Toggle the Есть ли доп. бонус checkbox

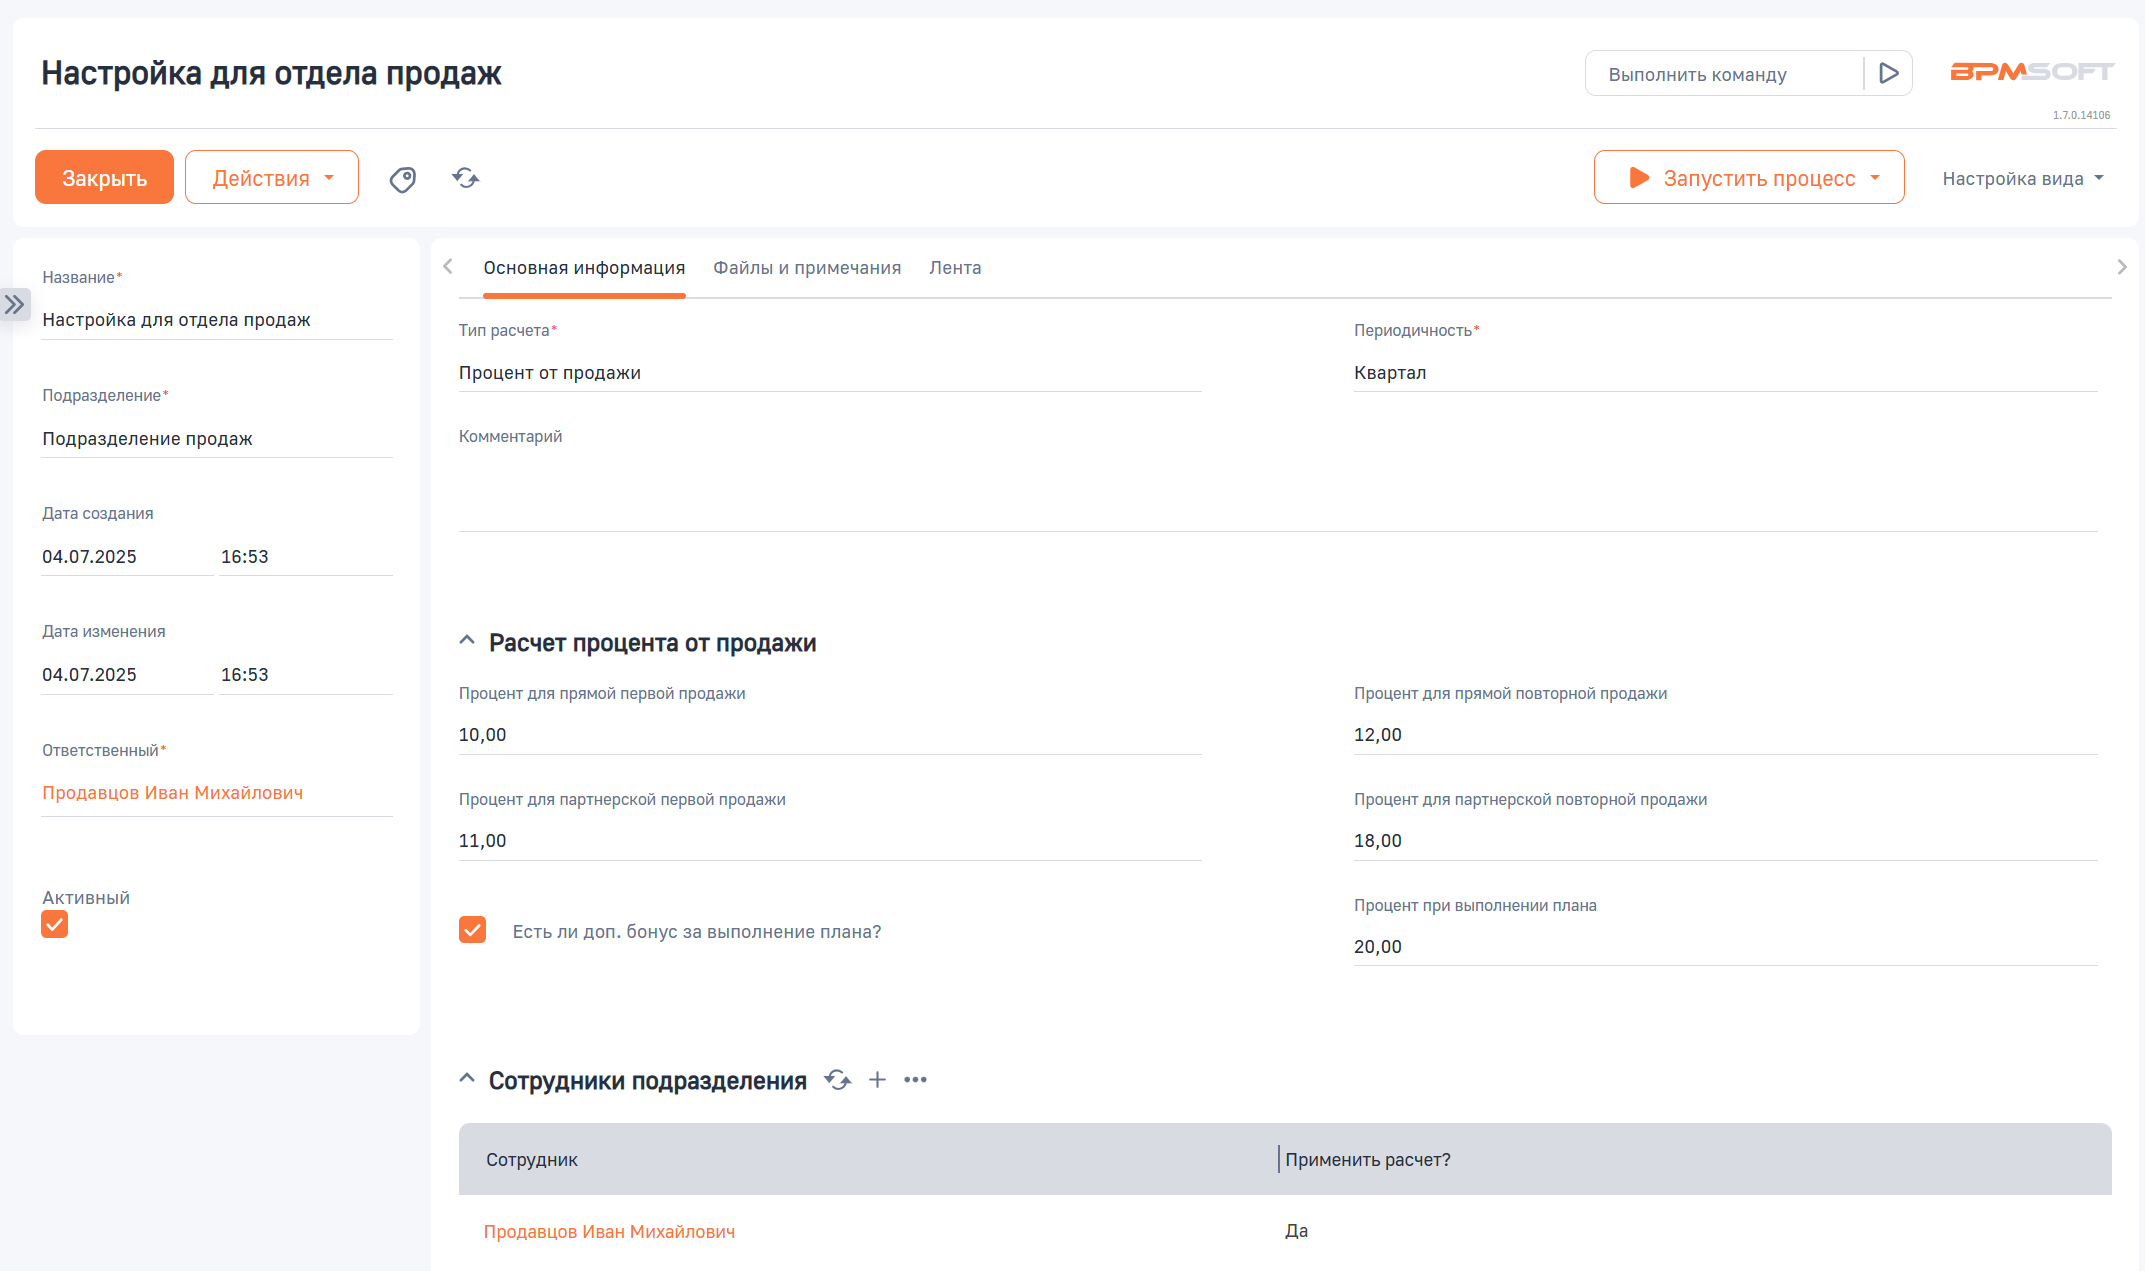472,930
